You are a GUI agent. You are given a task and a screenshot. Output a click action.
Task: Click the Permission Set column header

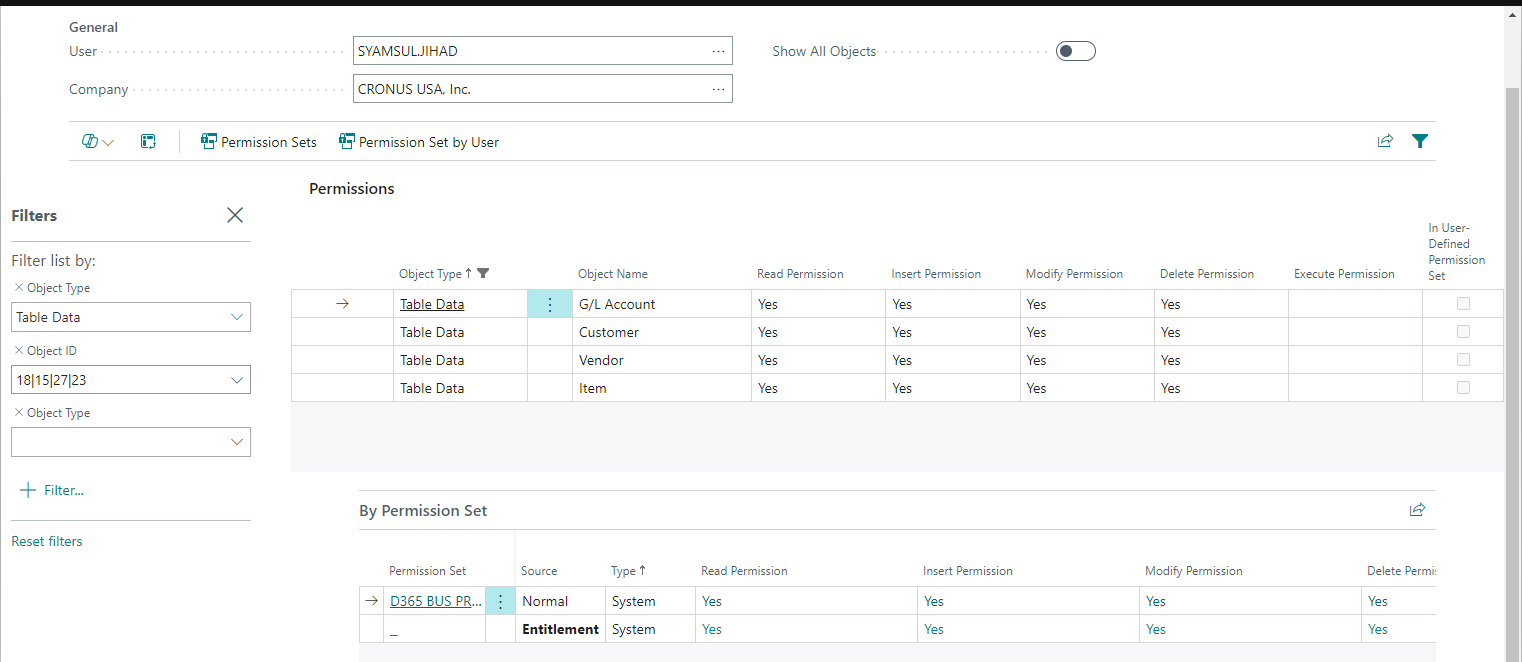point(427,571)
